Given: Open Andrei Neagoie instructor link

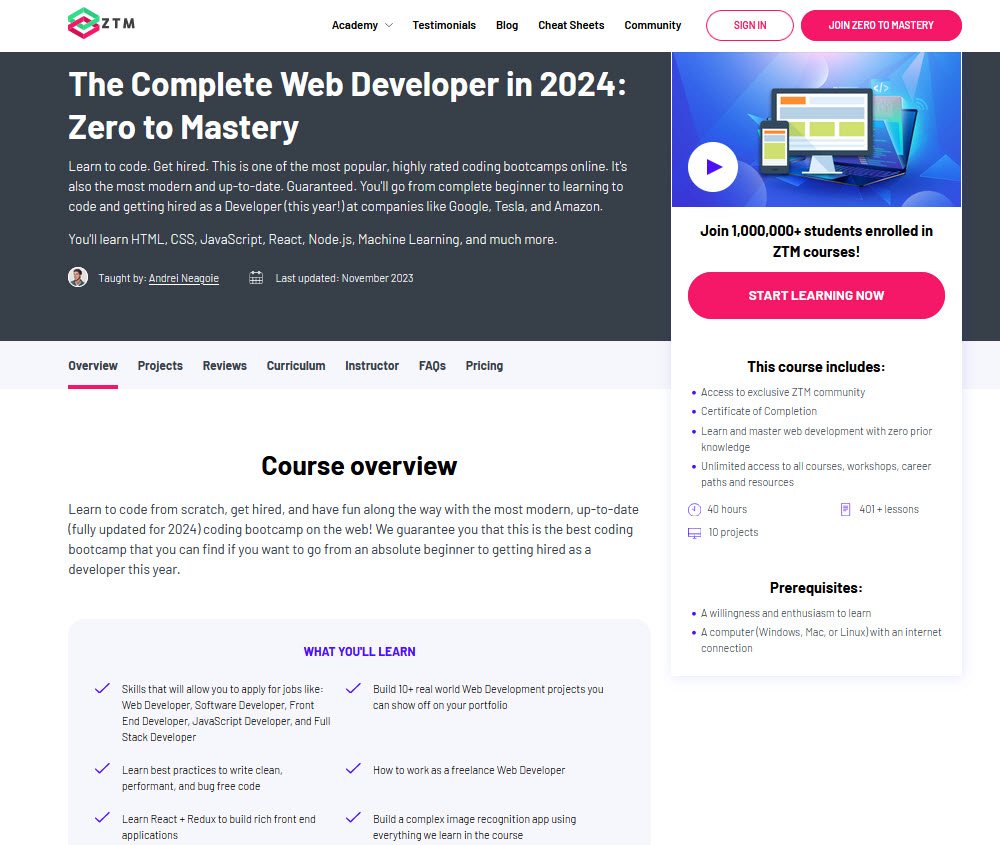Looking at the screenshot, I should pyautogui.click(x=184, y=278).
